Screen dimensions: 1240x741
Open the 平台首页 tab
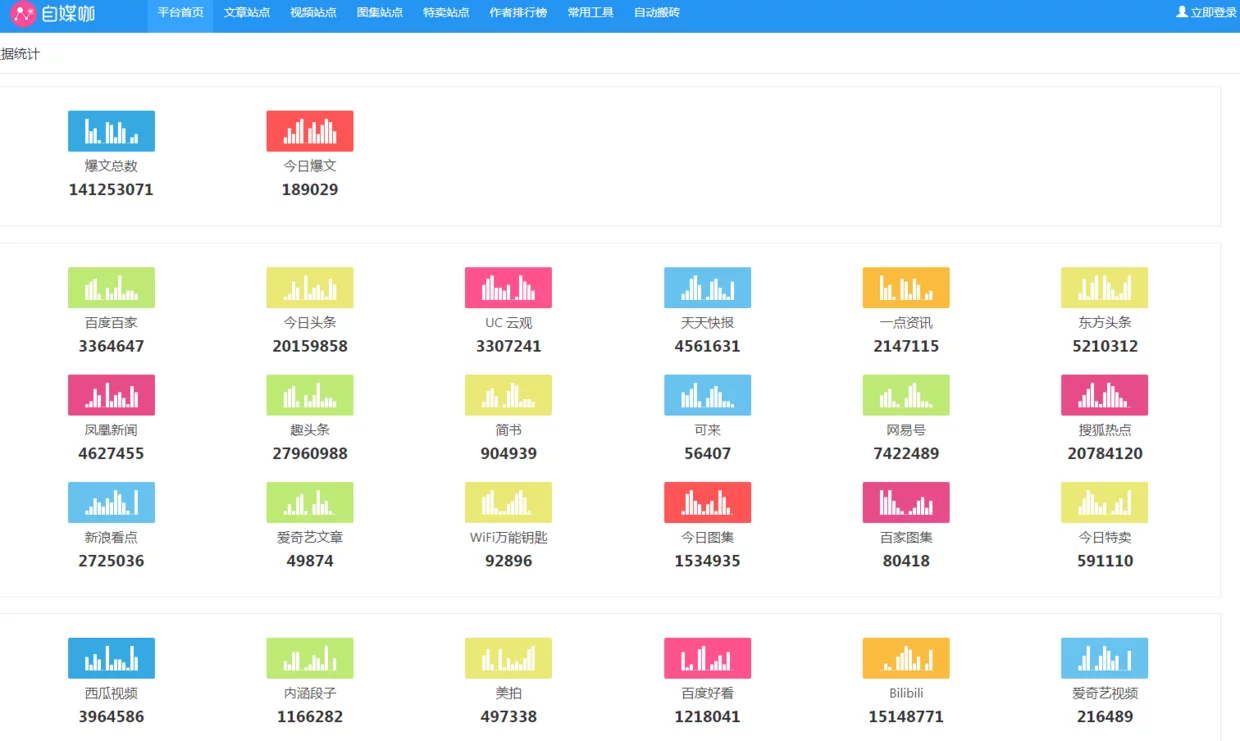coord(180,13)
